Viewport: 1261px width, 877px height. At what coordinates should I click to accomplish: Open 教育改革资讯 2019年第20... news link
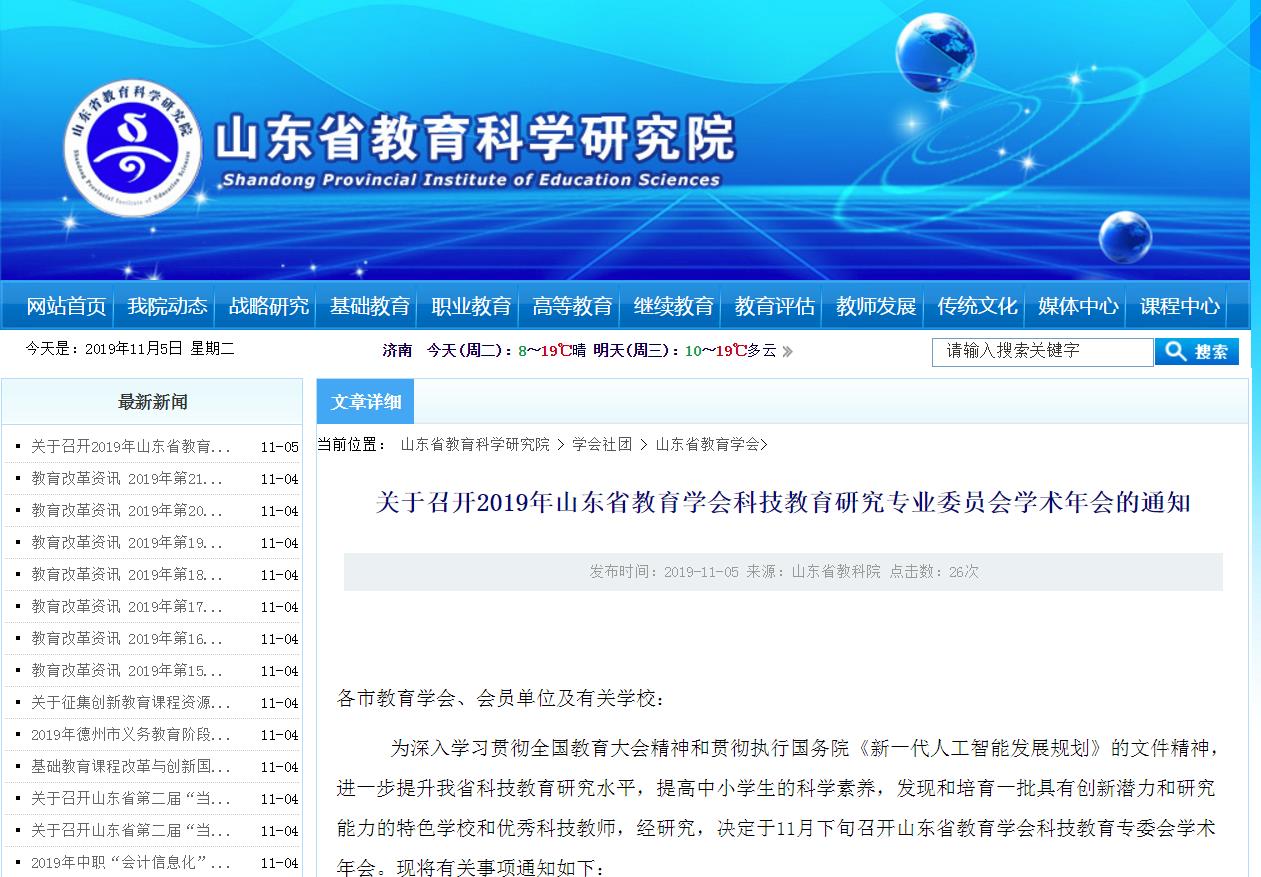127,511
